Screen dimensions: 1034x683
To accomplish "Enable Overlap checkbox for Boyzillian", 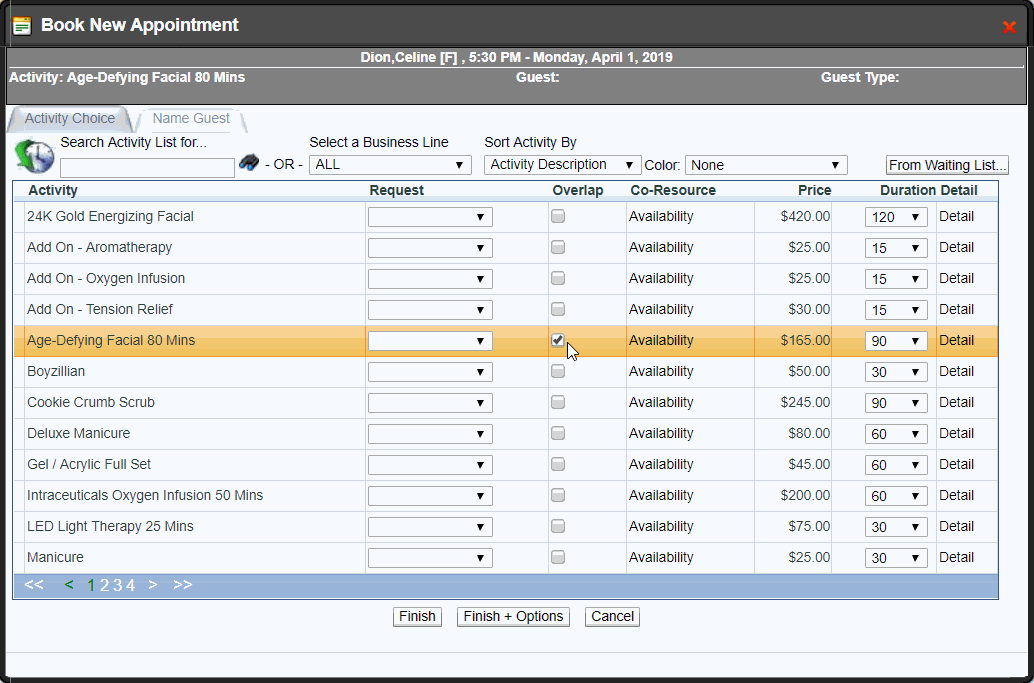I will point(558,371).
